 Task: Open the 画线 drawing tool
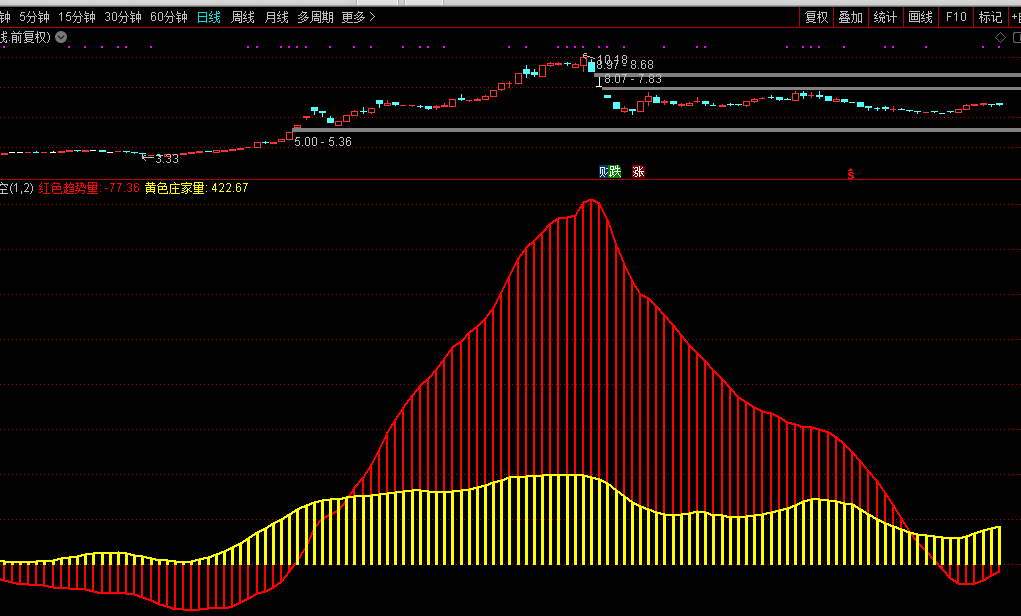coord(920,17)
